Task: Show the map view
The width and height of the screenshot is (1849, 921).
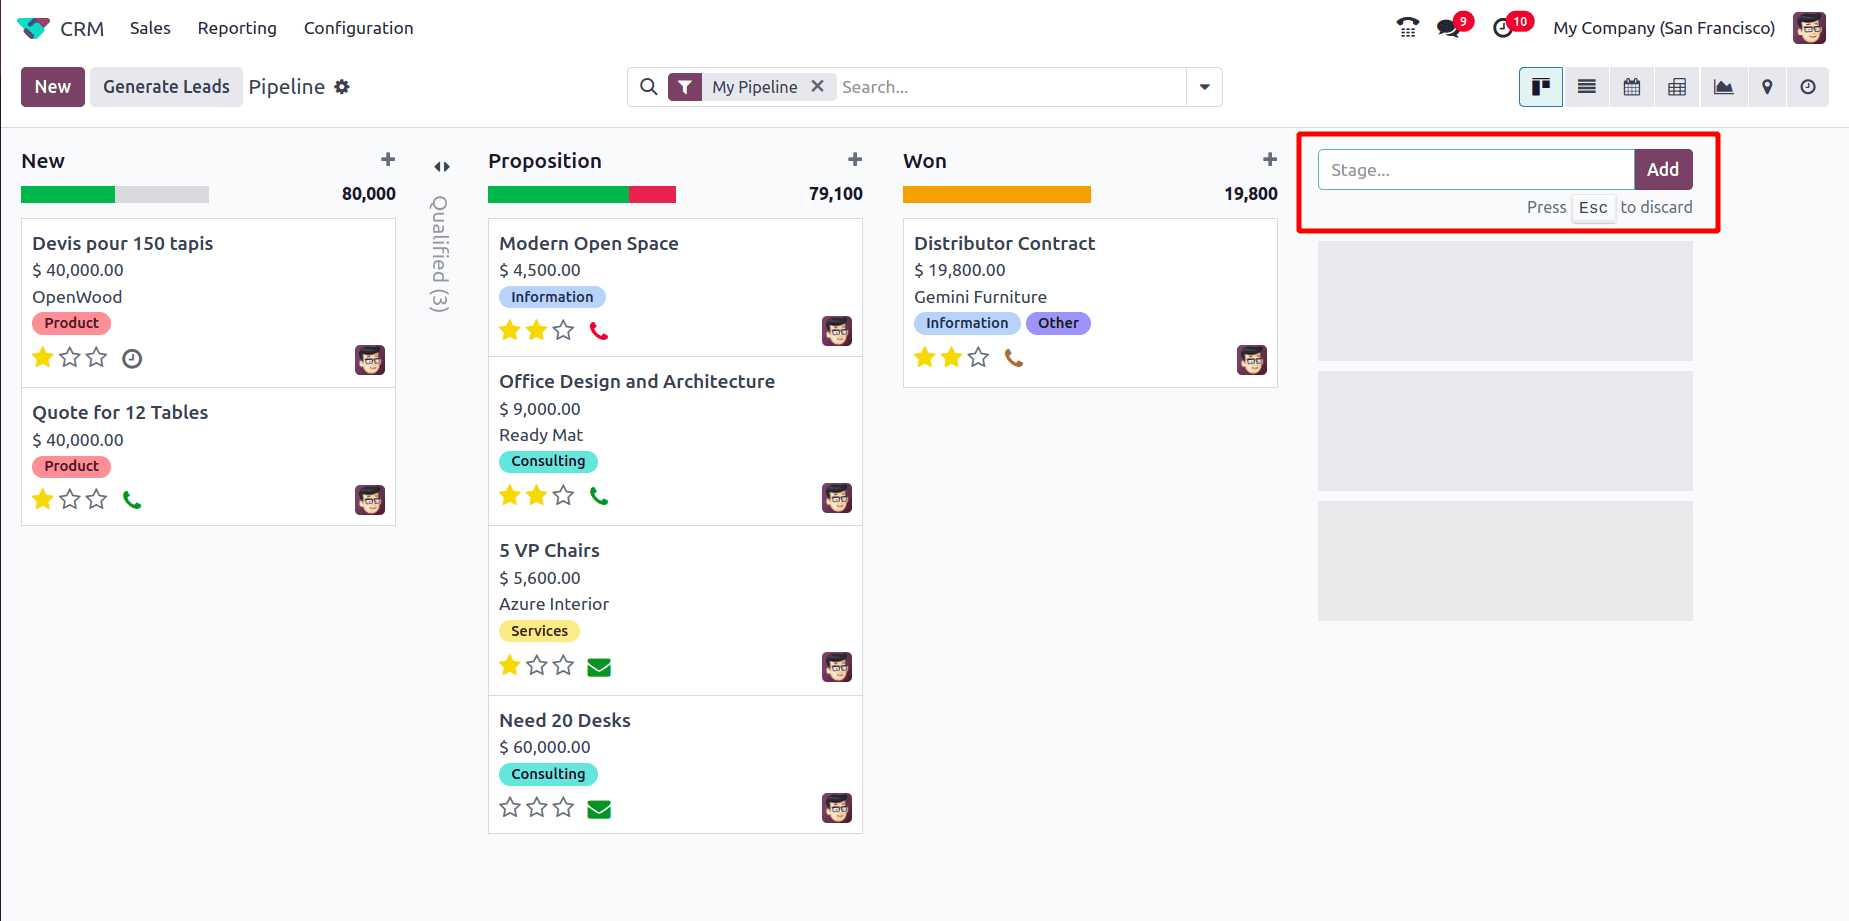Action: click(x=1767, y=87)
